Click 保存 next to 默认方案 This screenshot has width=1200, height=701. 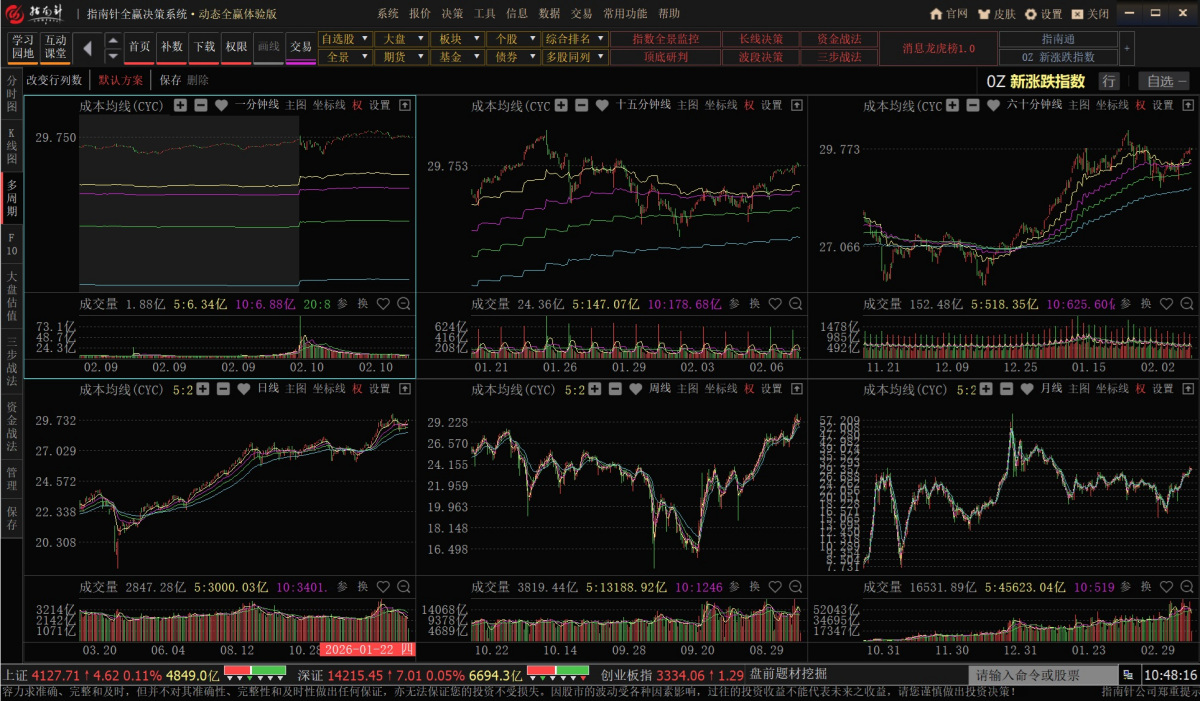170,80
